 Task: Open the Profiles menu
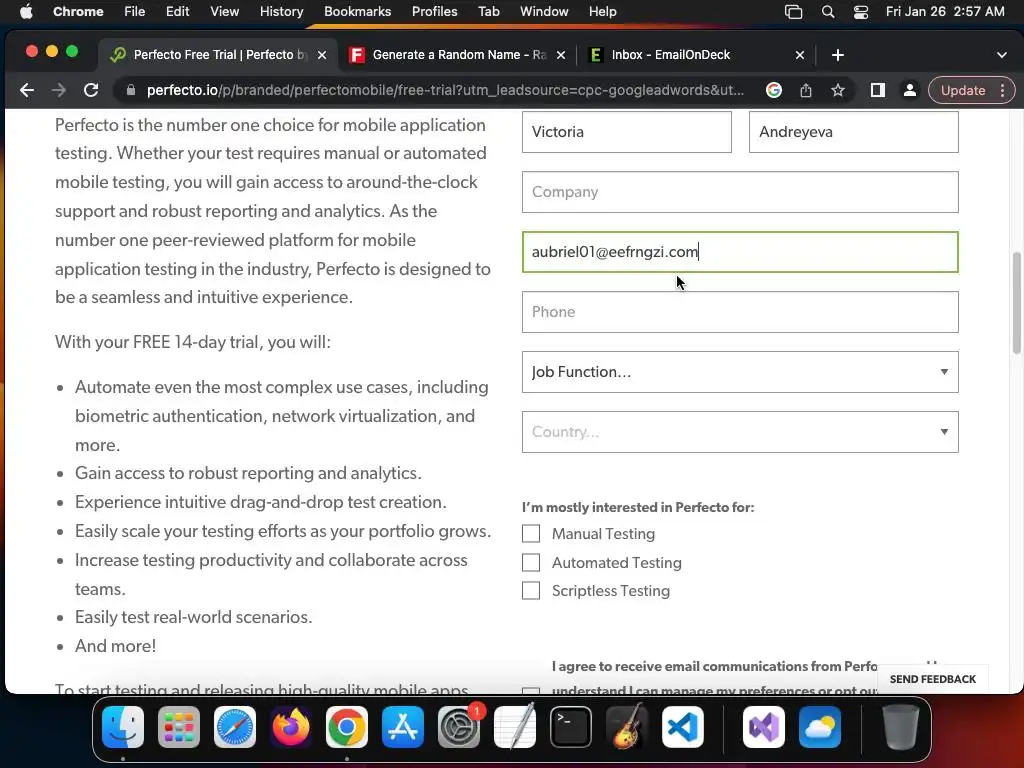click(x=434, y=11)
